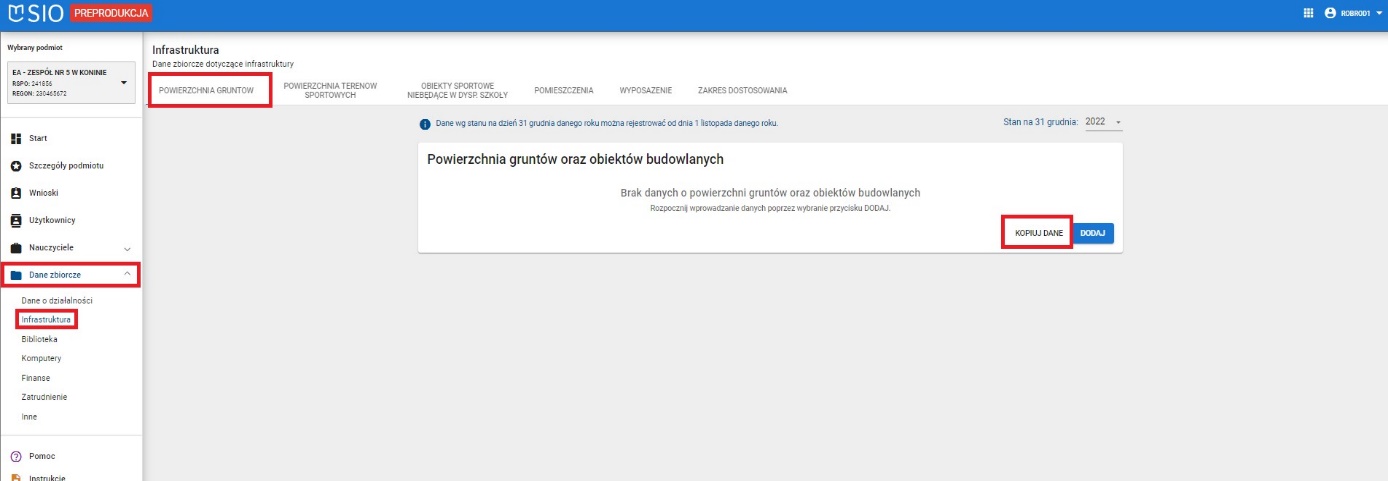Switch to the Pomieszczenia tab

[564, 90]
